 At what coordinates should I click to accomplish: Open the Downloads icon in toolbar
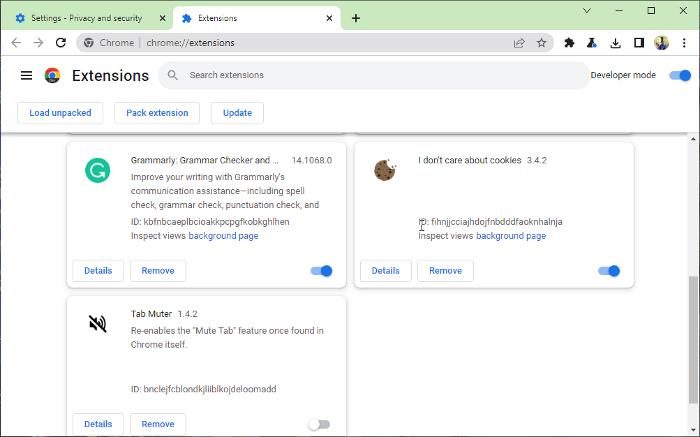[615, 43]
